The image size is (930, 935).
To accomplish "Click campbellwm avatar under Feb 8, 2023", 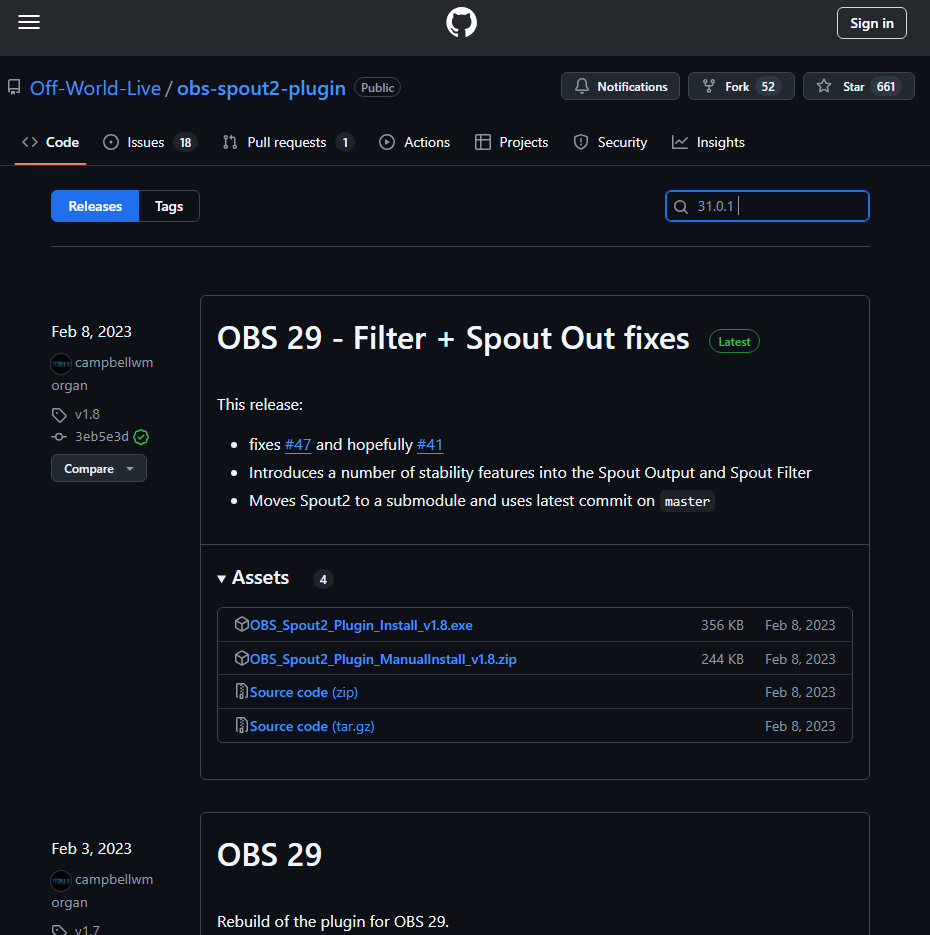I will click(x=61, y=363).
